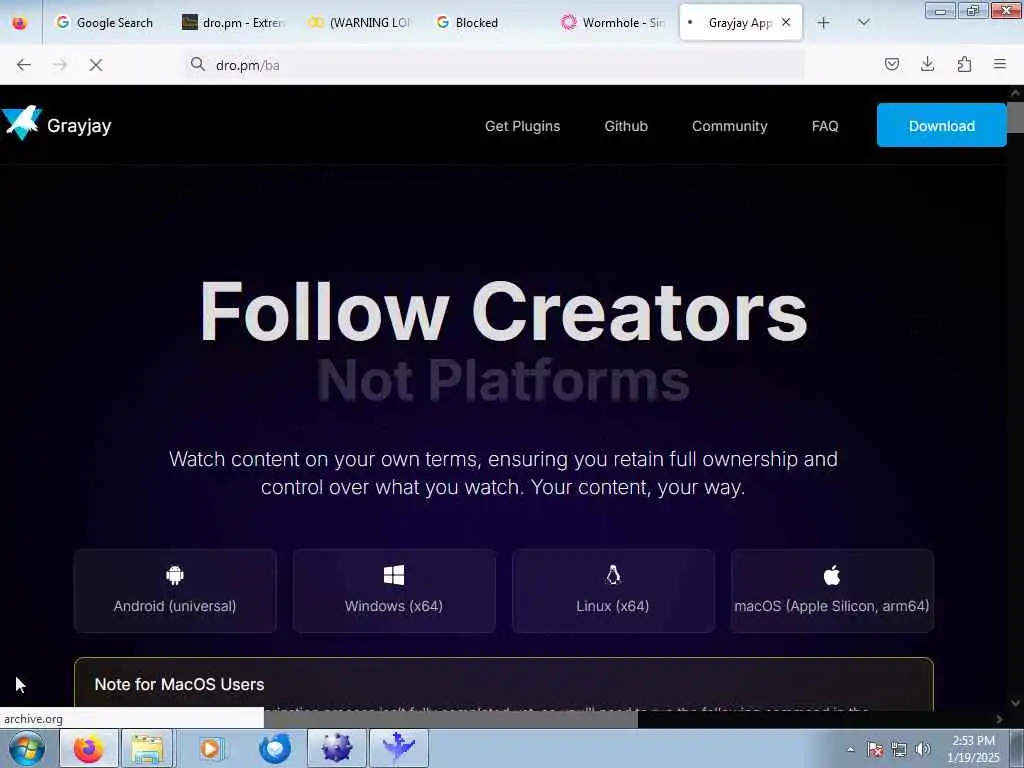Stop page loading with the X button

pos(96,65)
